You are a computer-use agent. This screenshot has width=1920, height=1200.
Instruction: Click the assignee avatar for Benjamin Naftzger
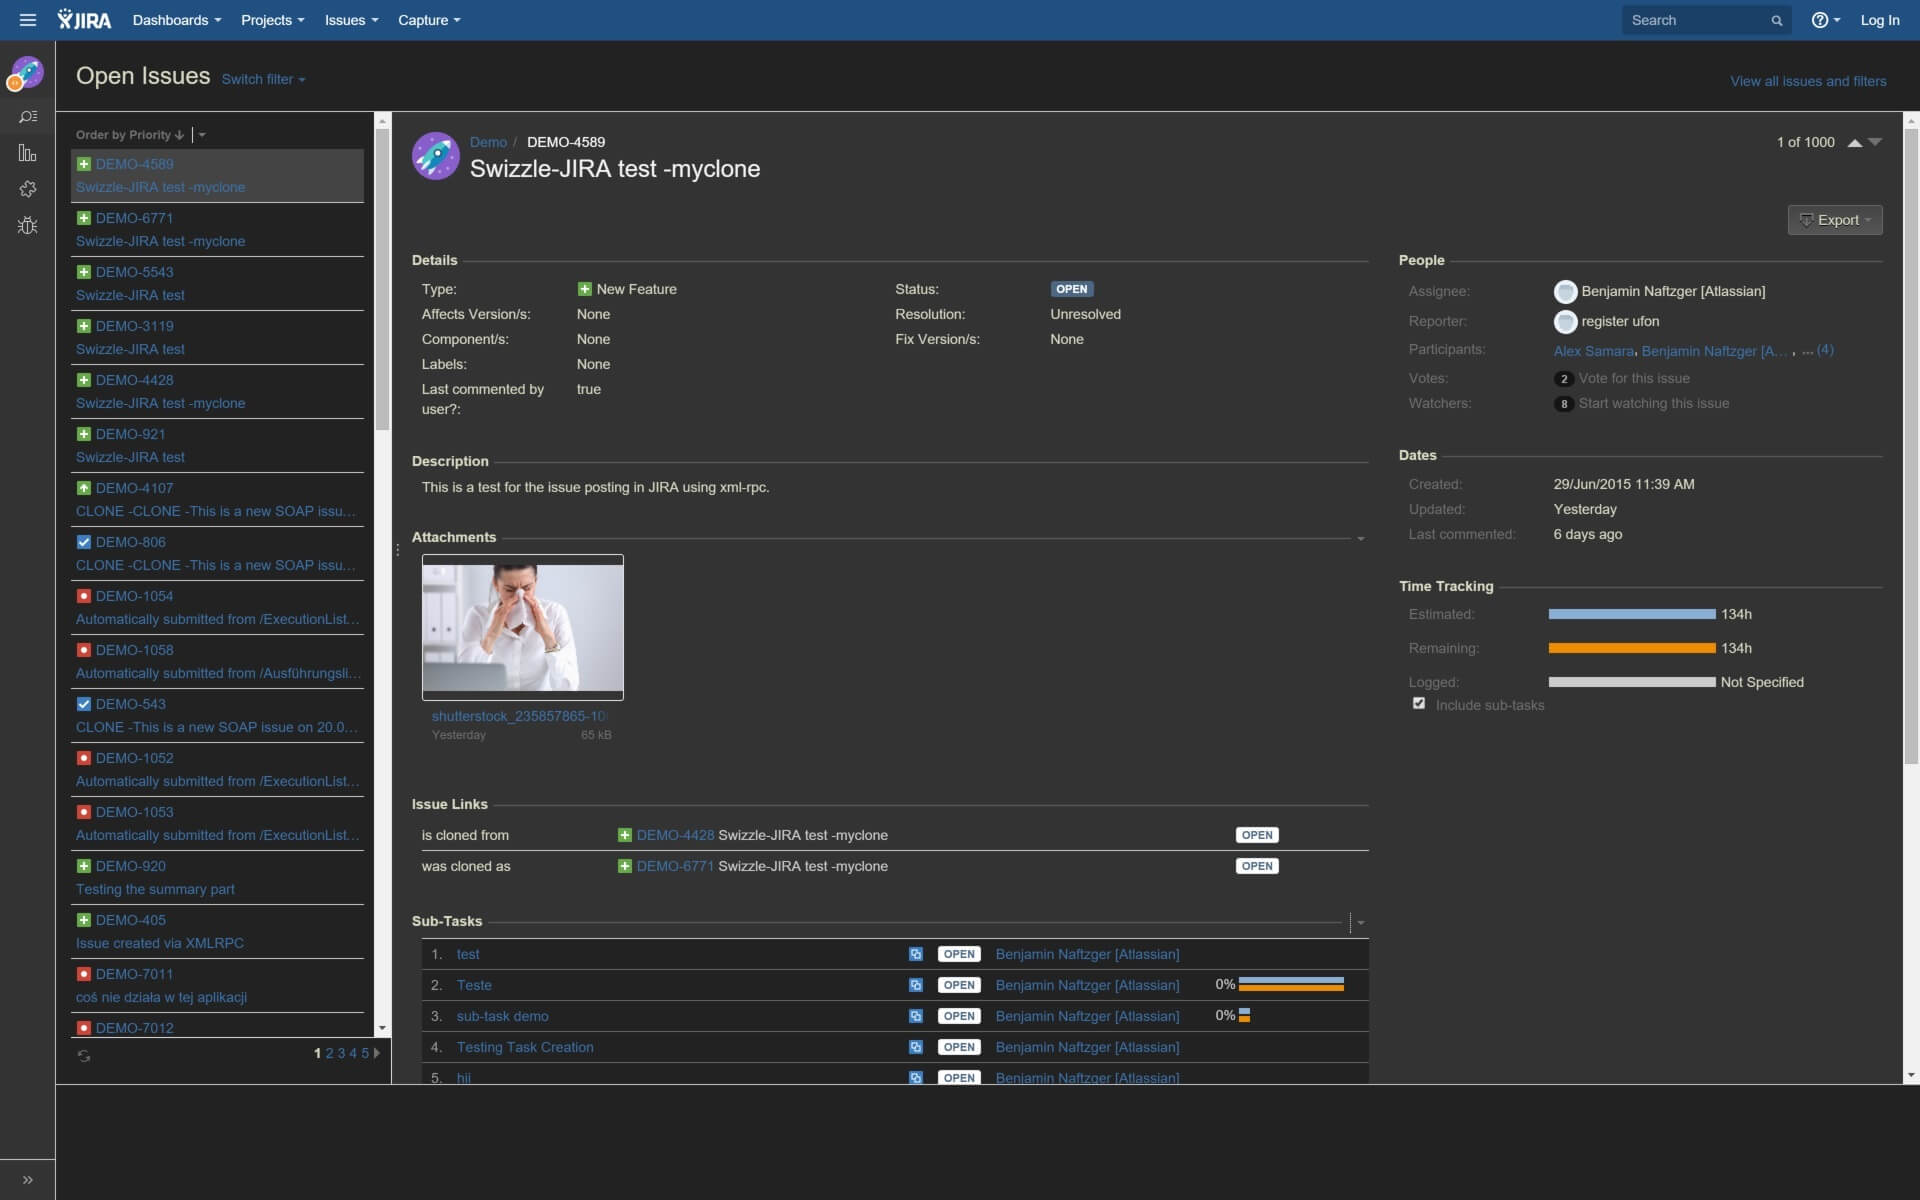click(1565, 292)
